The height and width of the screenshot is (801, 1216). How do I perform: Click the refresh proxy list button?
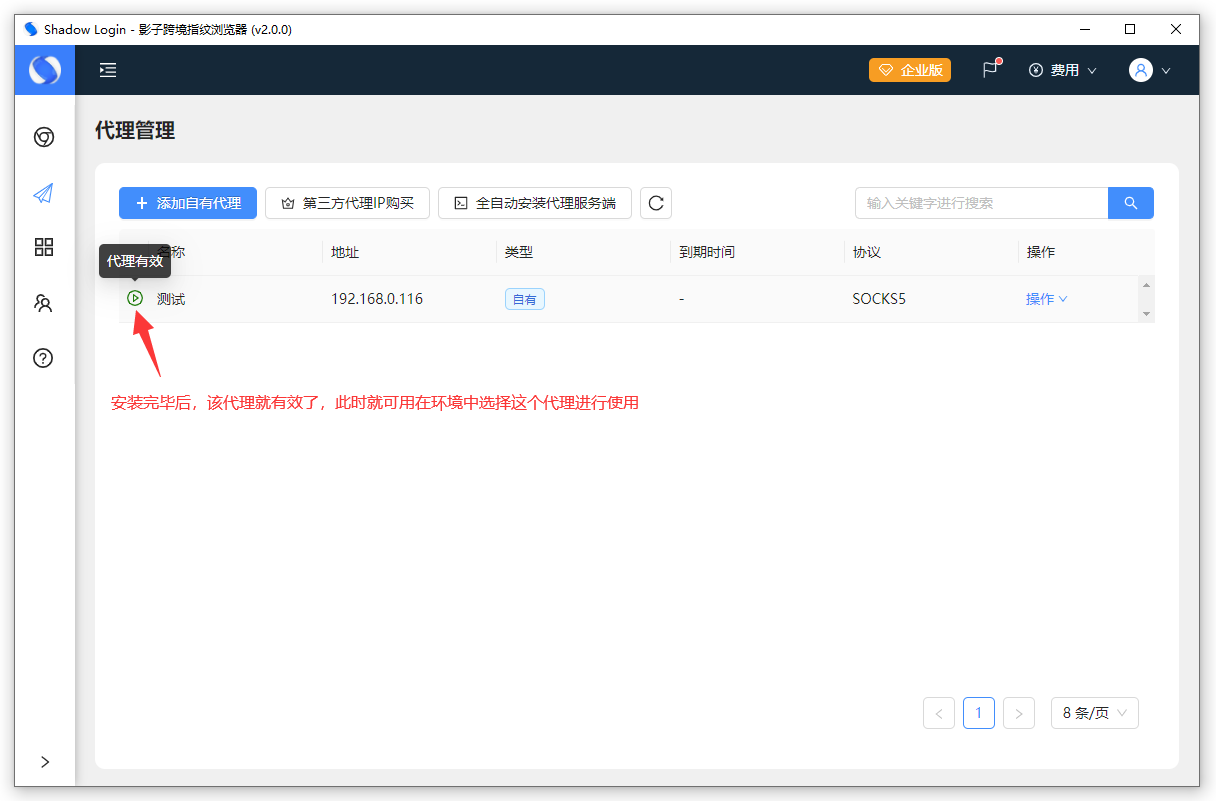coord(656,203)
